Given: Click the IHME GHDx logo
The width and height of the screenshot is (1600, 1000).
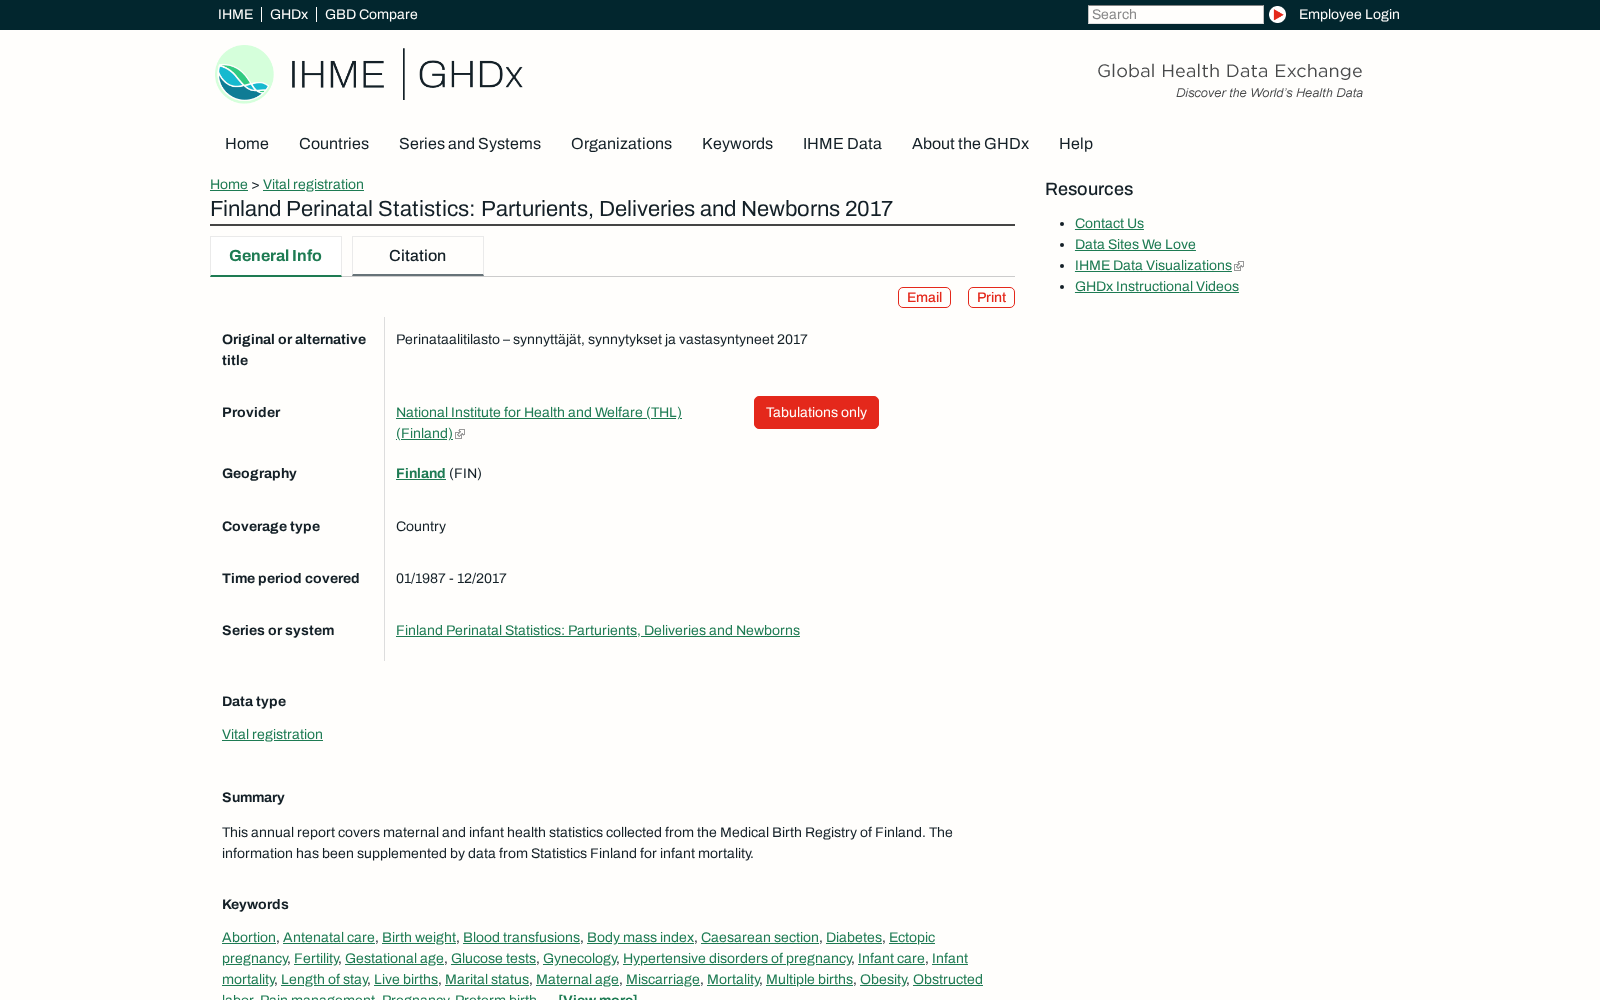Looking at the screenshot, I should [369, 74].
